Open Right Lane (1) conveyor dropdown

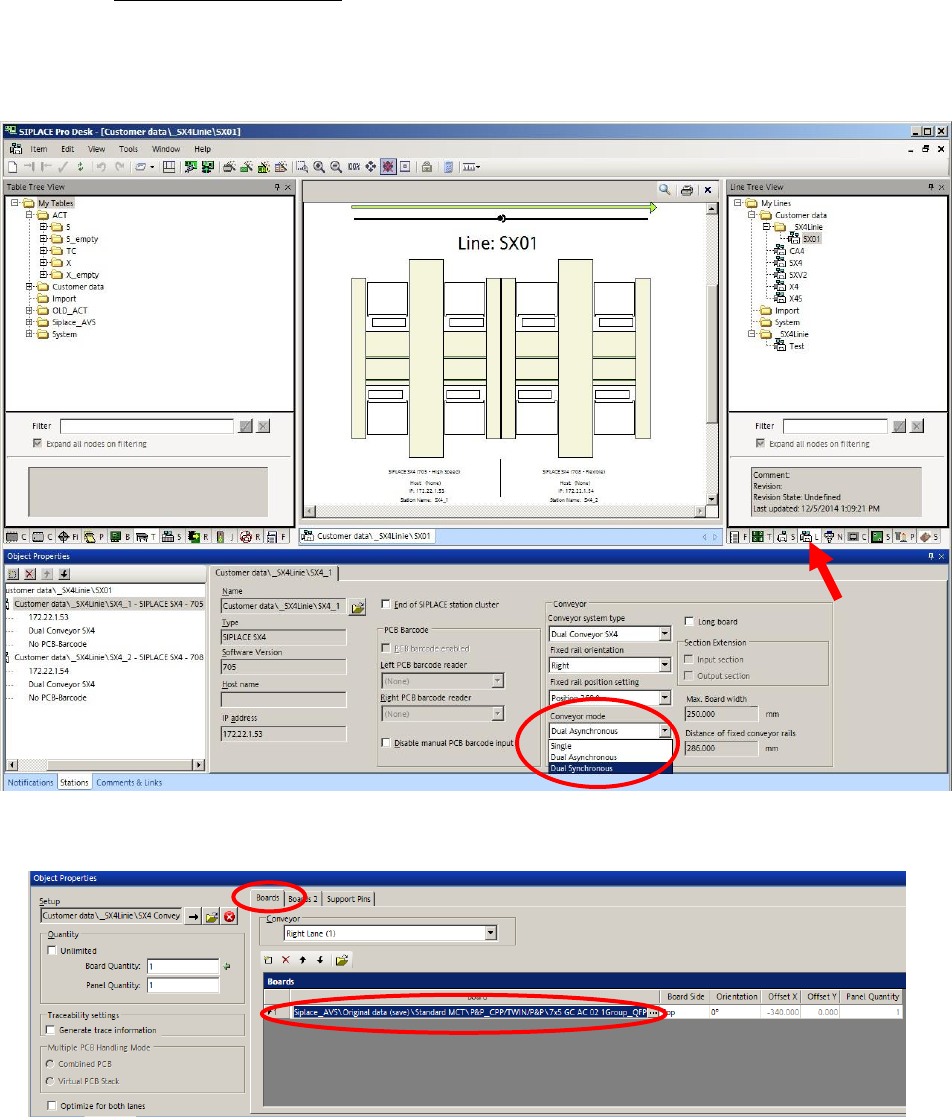click(490, 932)
